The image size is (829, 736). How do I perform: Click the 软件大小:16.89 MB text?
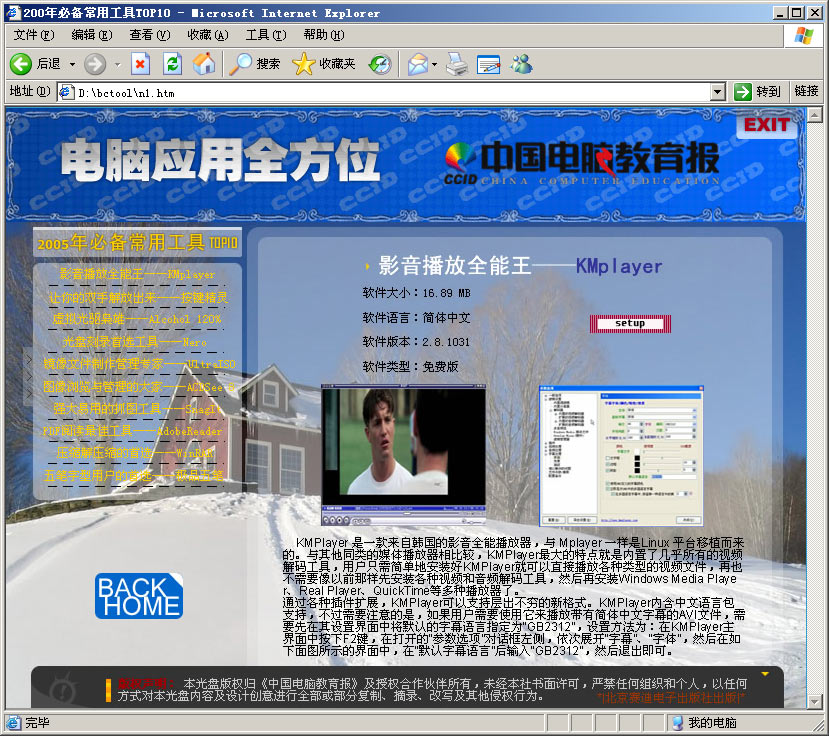click(417, 293)
